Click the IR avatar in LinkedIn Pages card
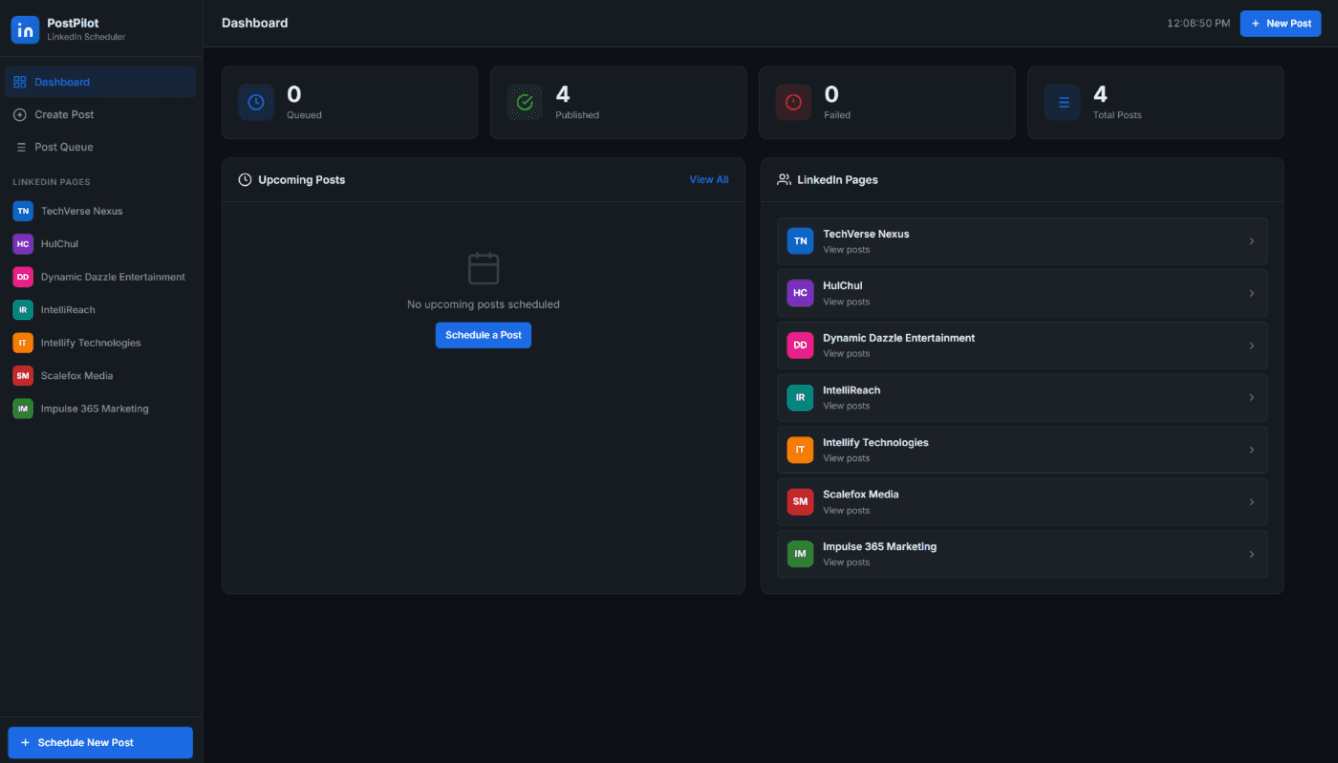The height and width of the screenshot is (763, 1338). (800, 397)
